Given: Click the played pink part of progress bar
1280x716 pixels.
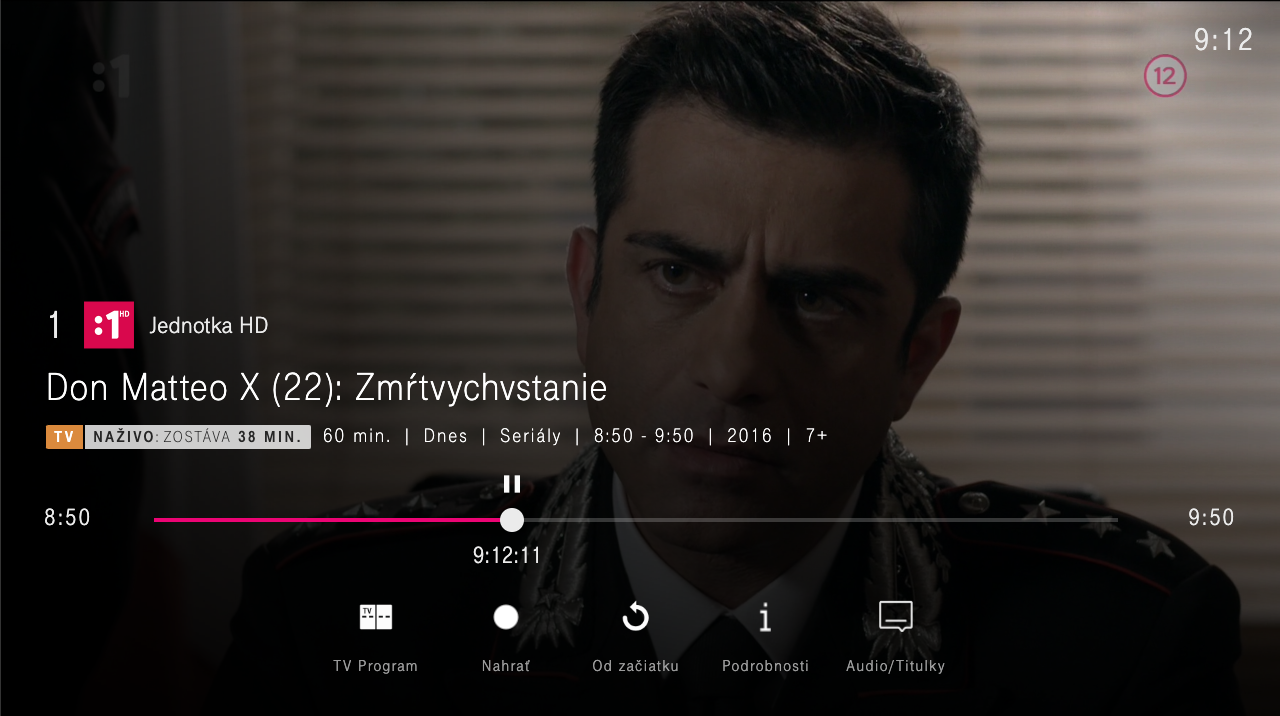Looking at the screenshot, I should [327, 520].
